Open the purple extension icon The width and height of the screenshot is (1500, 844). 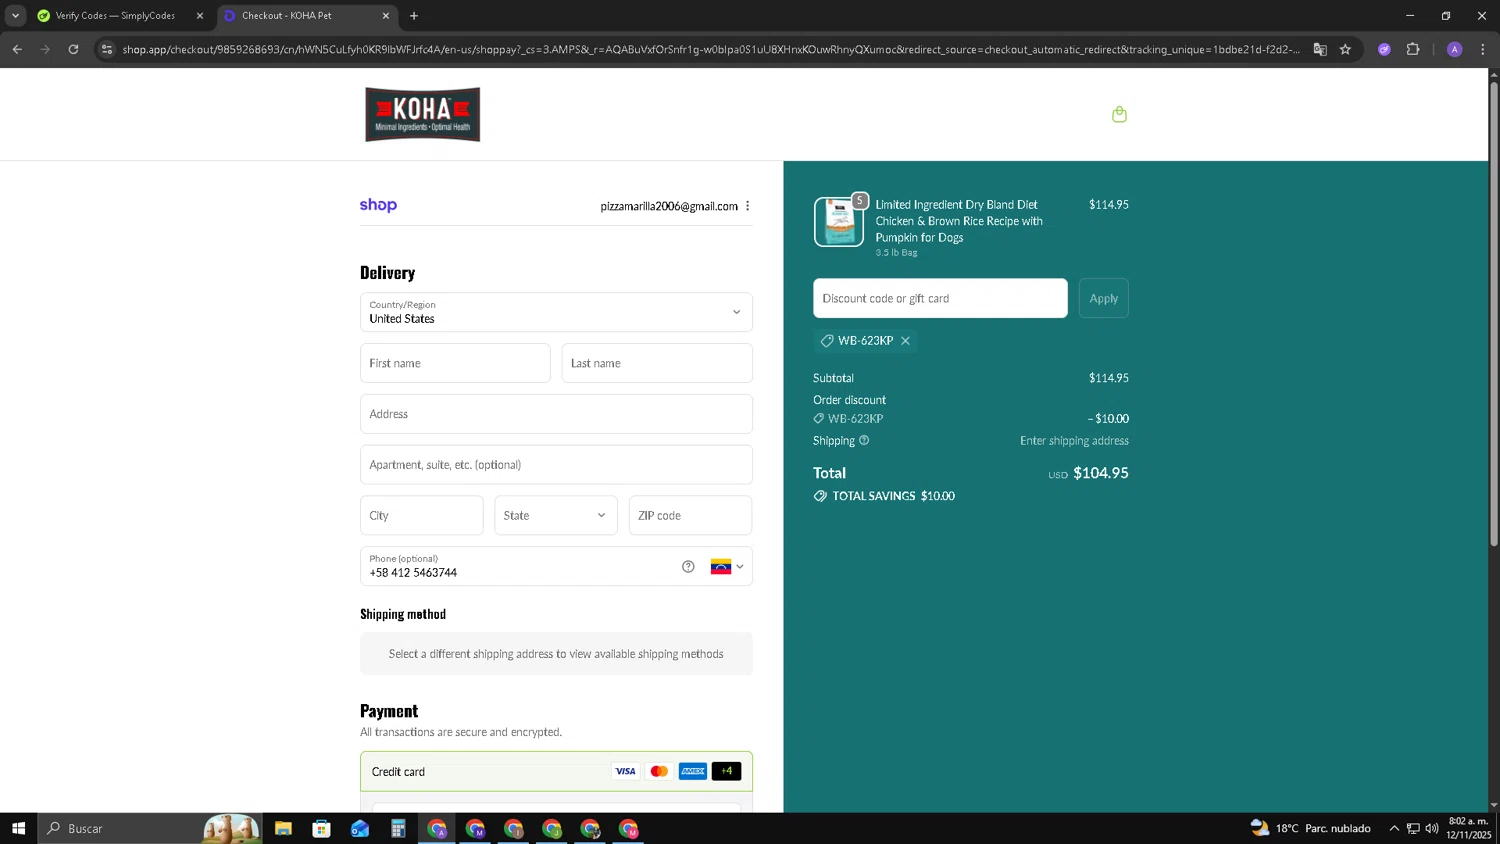1384,49
